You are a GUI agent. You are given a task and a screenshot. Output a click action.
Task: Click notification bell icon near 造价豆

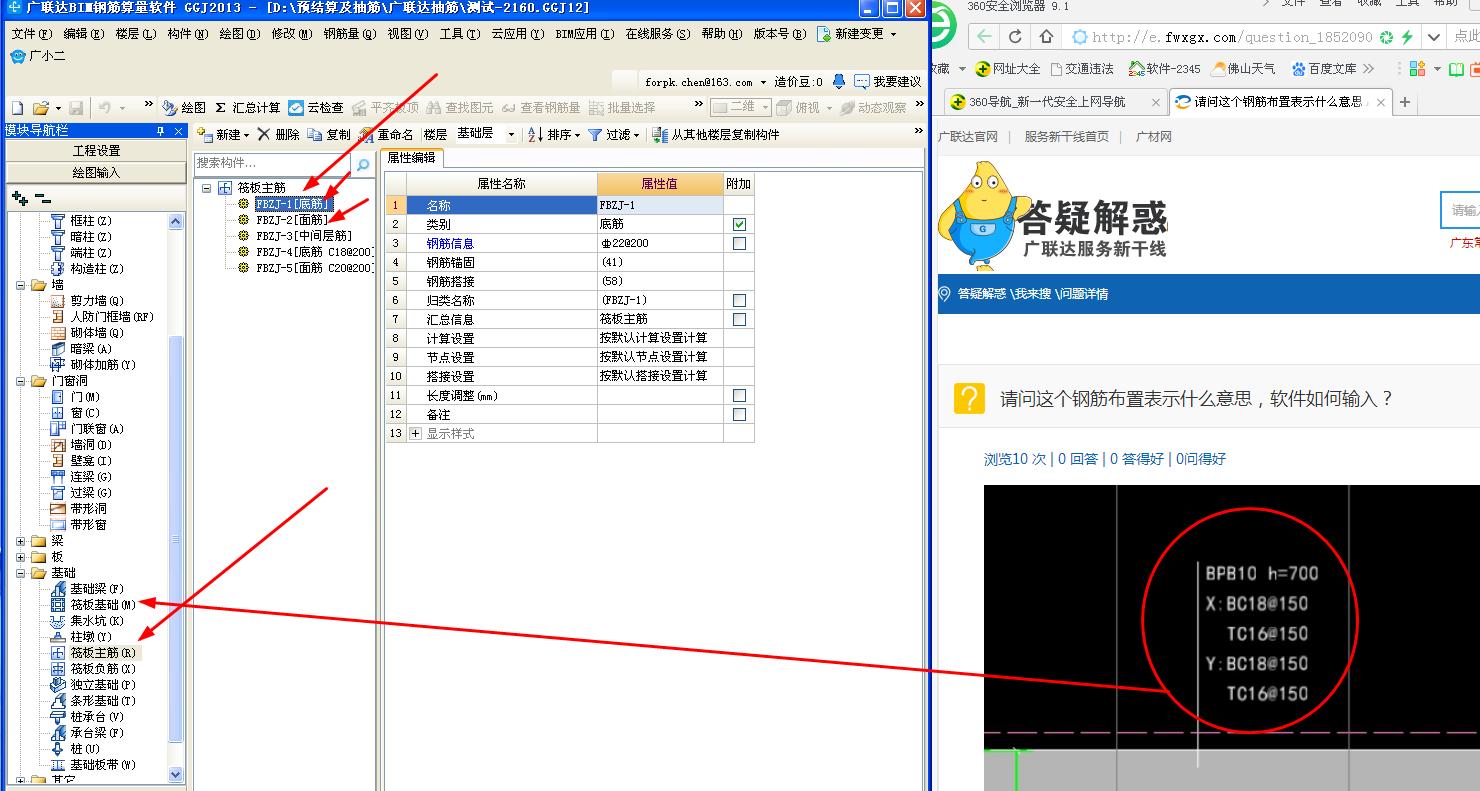point(839,82)
